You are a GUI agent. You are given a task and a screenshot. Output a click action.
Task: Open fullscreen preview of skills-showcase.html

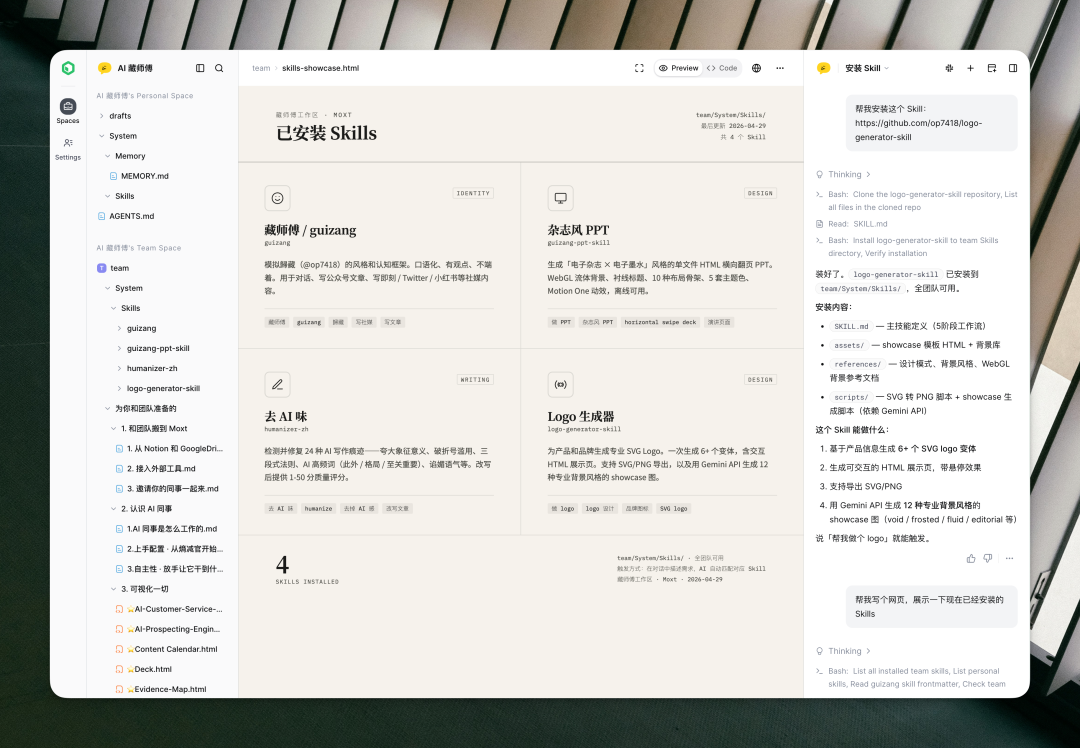click(638, 68)
